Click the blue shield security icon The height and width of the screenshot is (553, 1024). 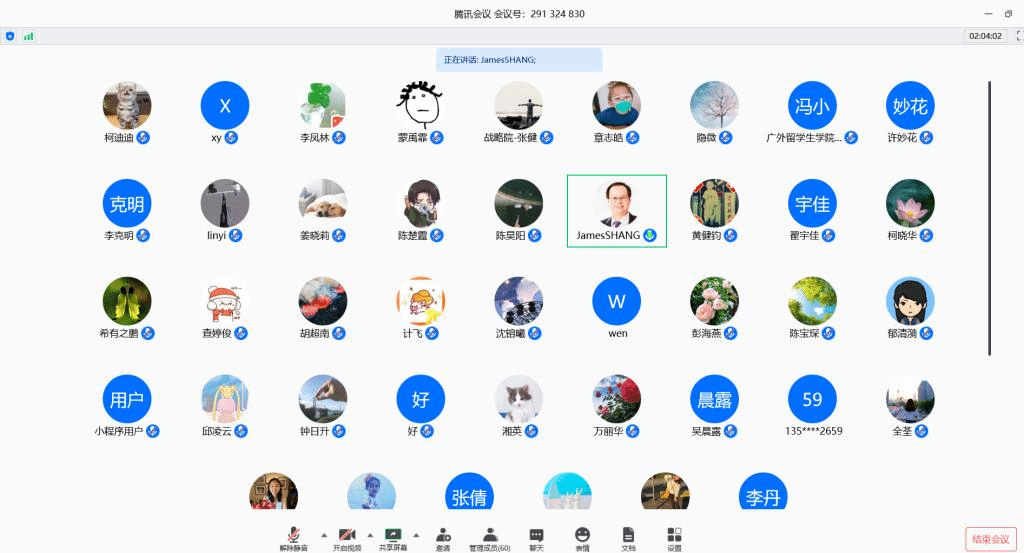(10, 36)
